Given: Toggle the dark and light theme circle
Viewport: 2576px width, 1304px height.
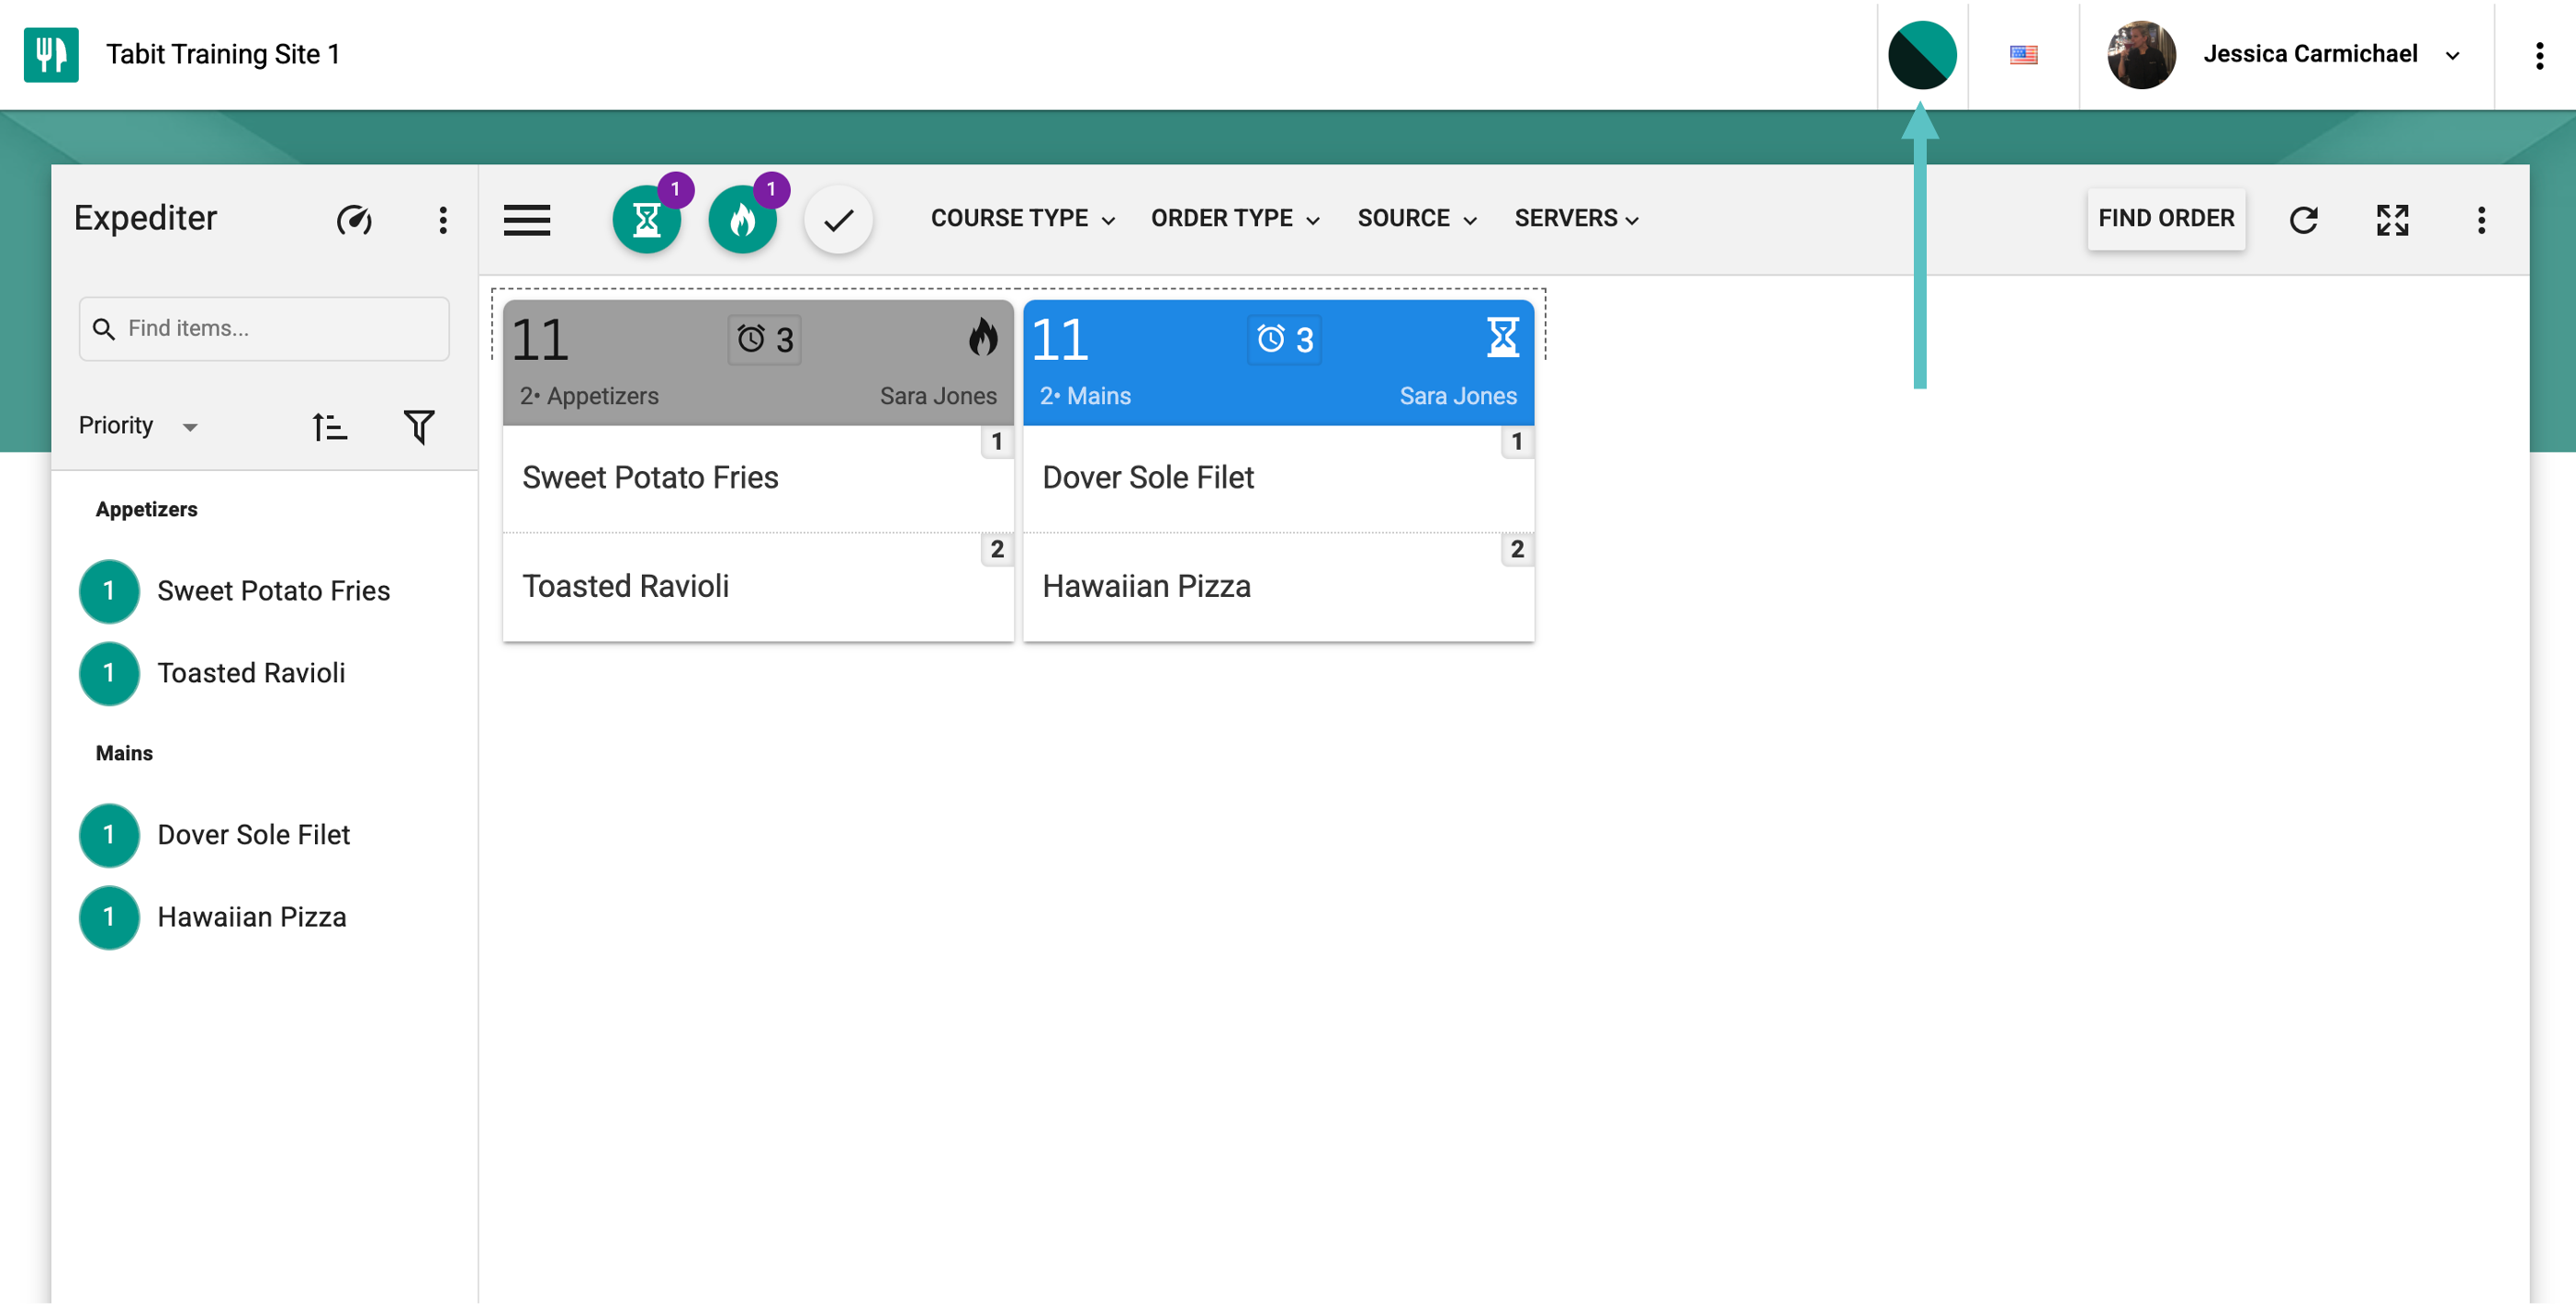Looking at the screenshot, I should click(1921, 54).
